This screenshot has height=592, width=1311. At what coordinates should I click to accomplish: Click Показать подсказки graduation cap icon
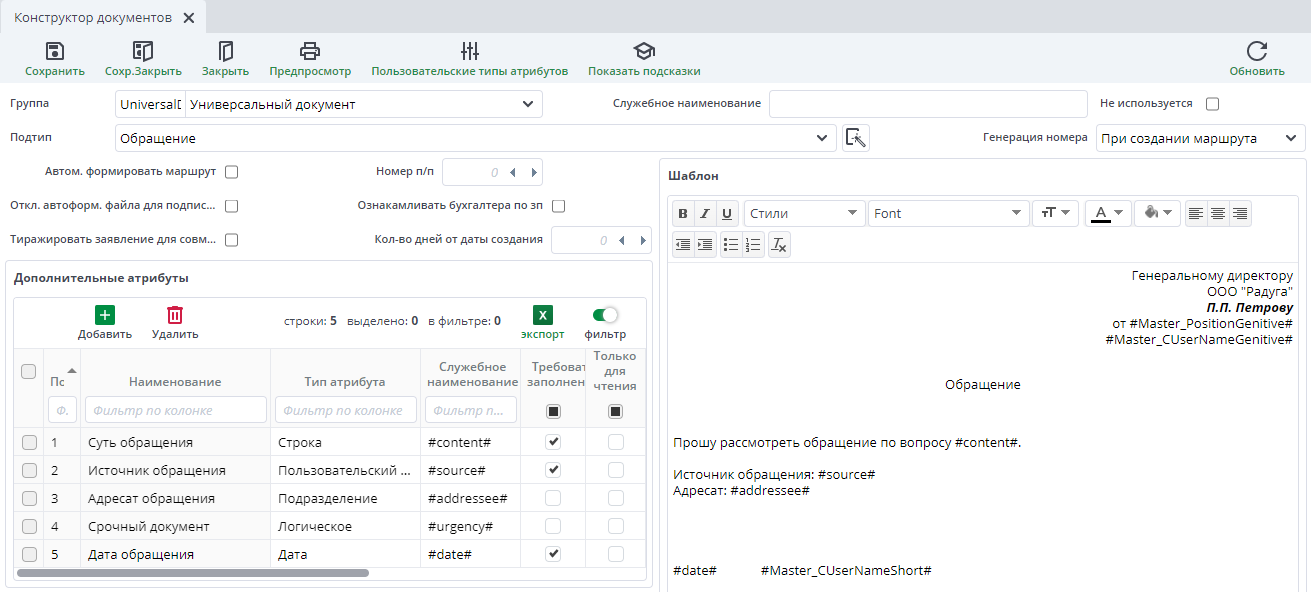pyautogui.click(x=644, y=51)
